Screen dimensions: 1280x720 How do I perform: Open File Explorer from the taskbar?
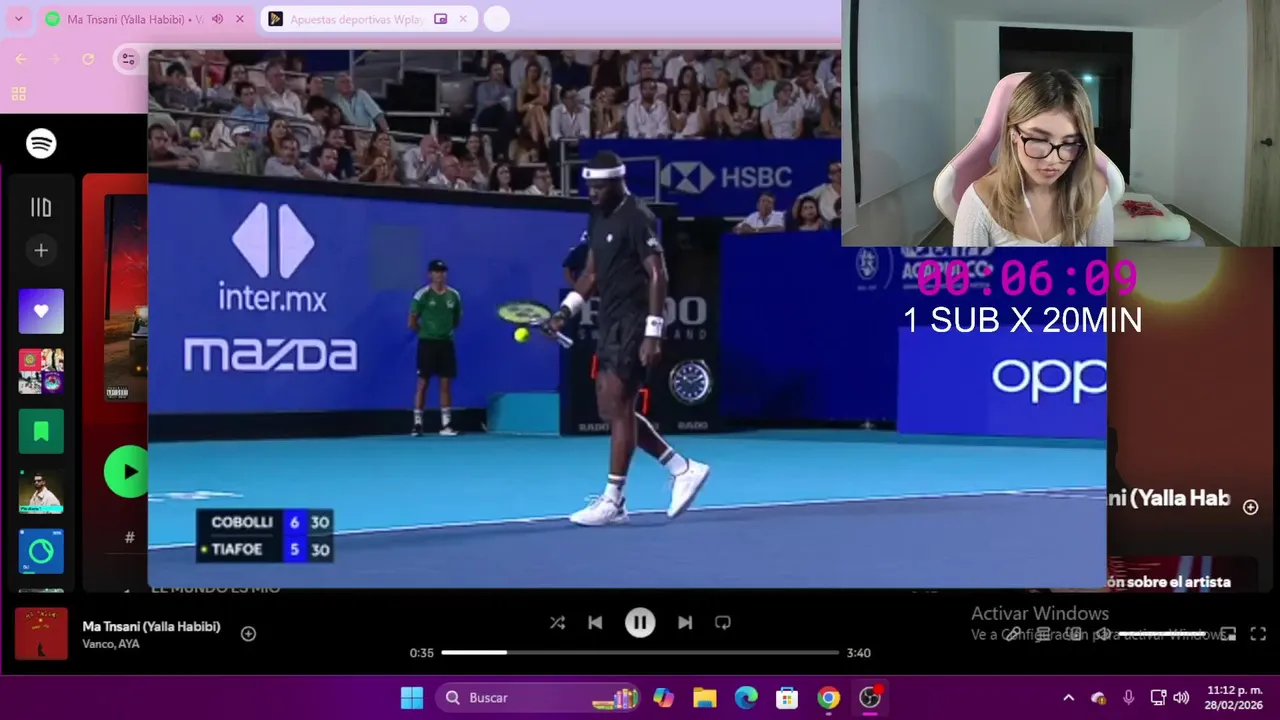705,698
